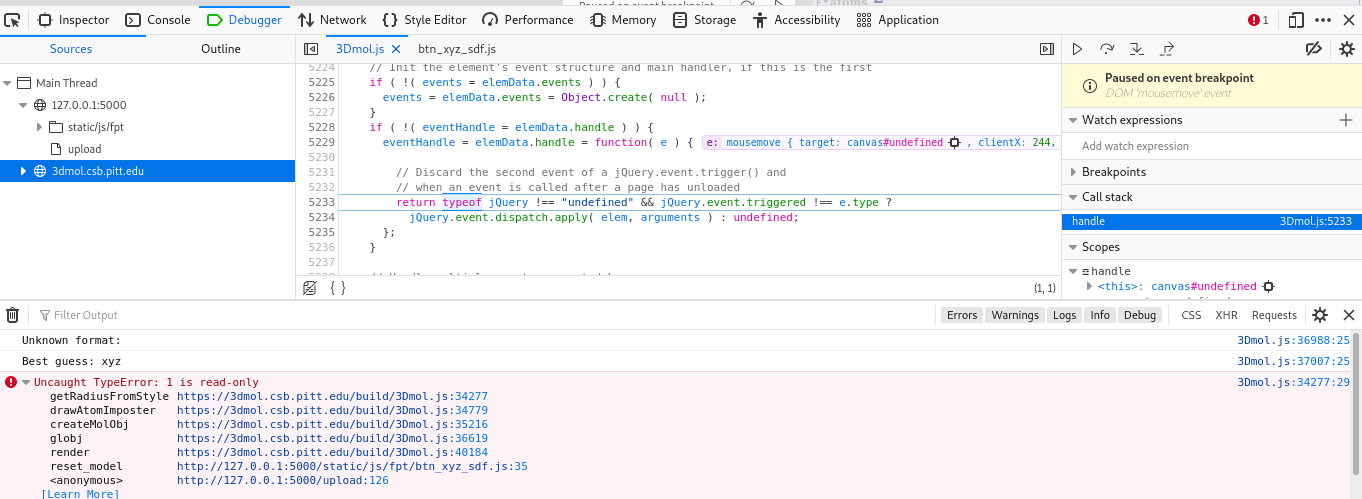The height and width of the screenshot is (499, 1362).
Task: Toggle the Debug console filter
Action: tap(1139, 315)
